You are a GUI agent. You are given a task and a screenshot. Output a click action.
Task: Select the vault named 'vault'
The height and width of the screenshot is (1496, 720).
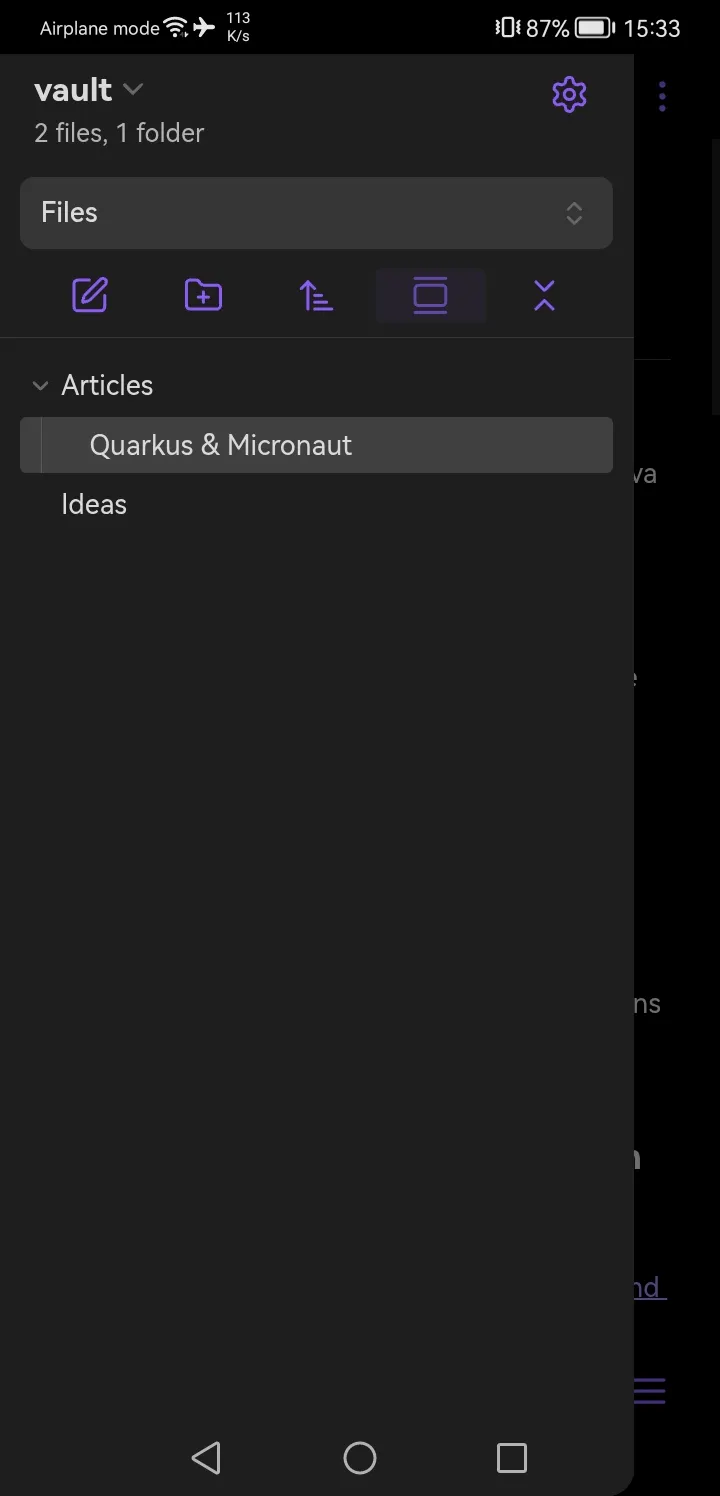tap(73, 89)
